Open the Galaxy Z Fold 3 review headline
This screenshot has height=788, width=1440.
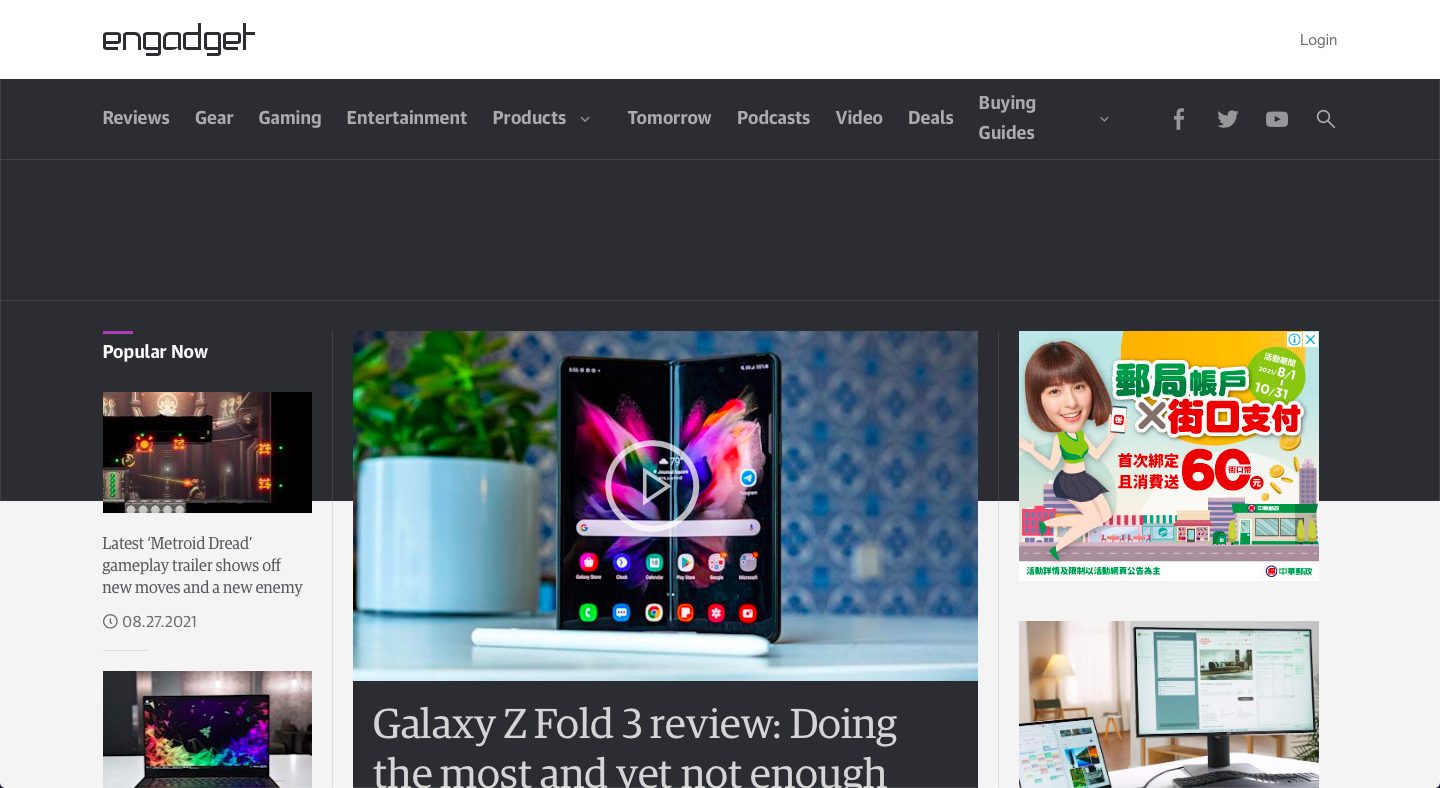(635, 747)
